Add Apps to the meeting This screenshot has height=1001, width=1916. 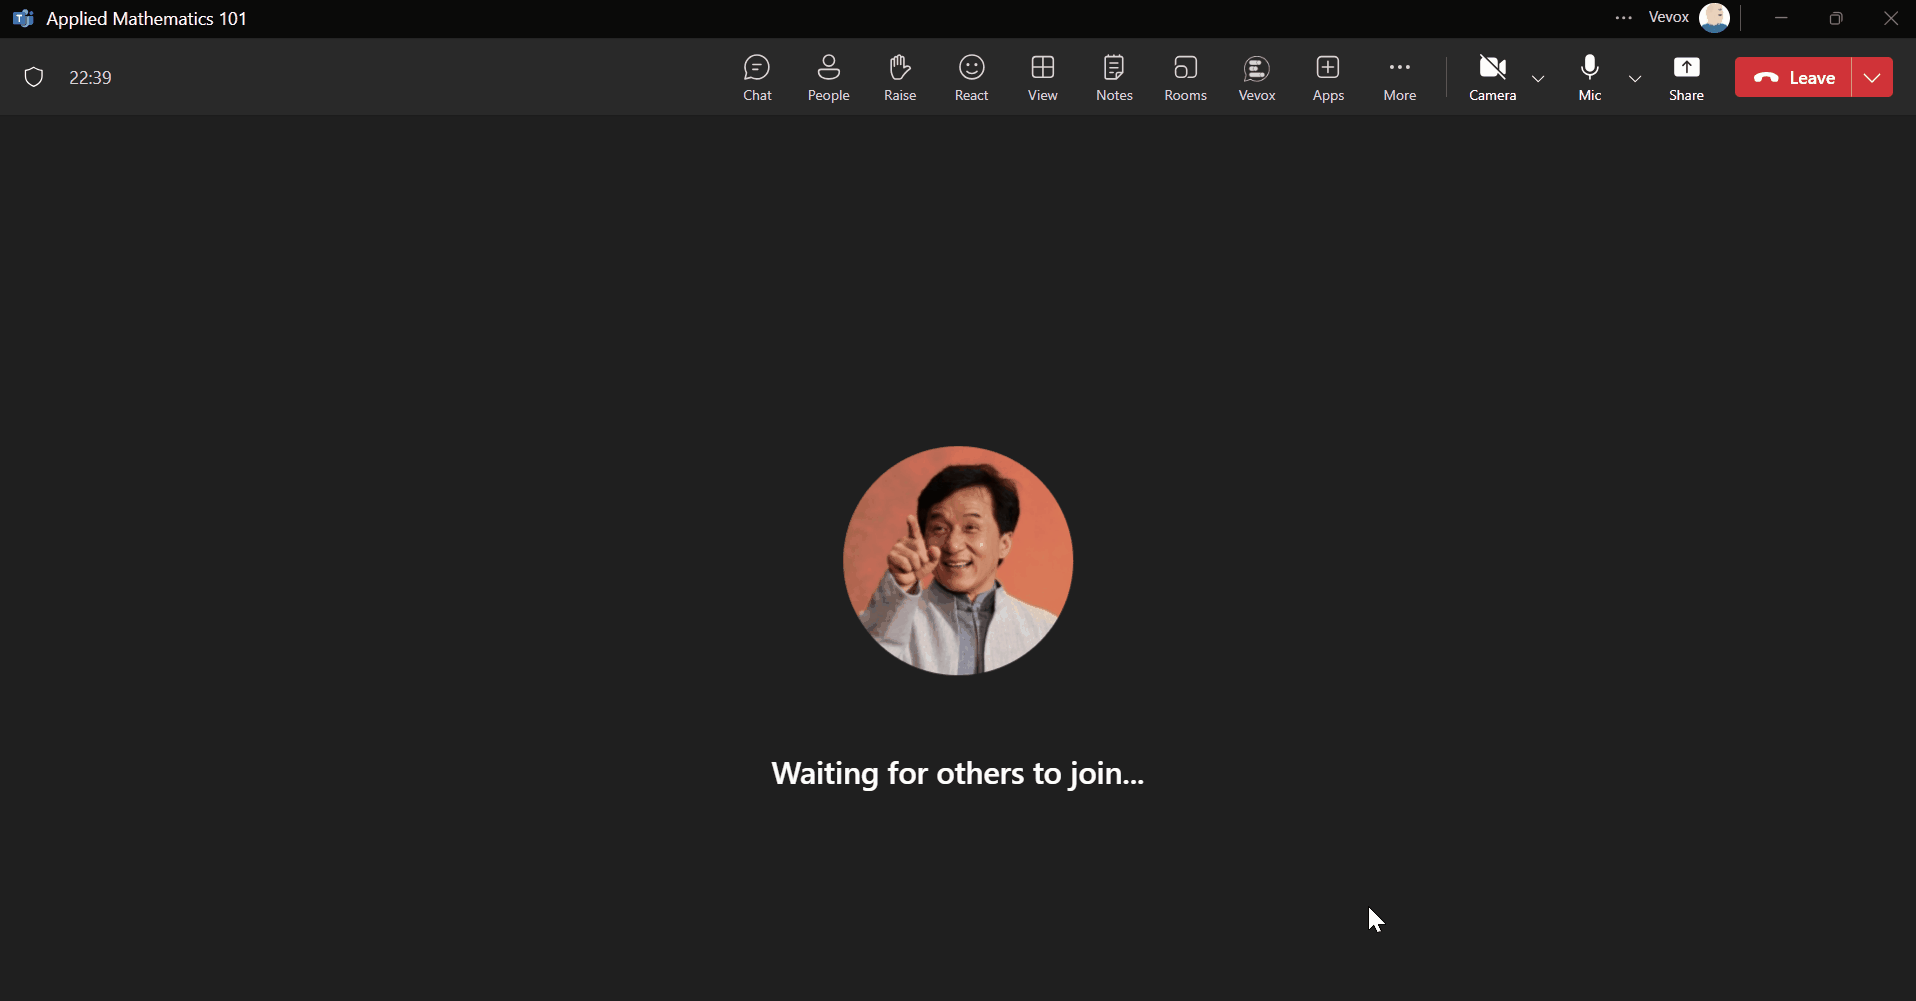pyautogui.click(x=1328, y=78)
